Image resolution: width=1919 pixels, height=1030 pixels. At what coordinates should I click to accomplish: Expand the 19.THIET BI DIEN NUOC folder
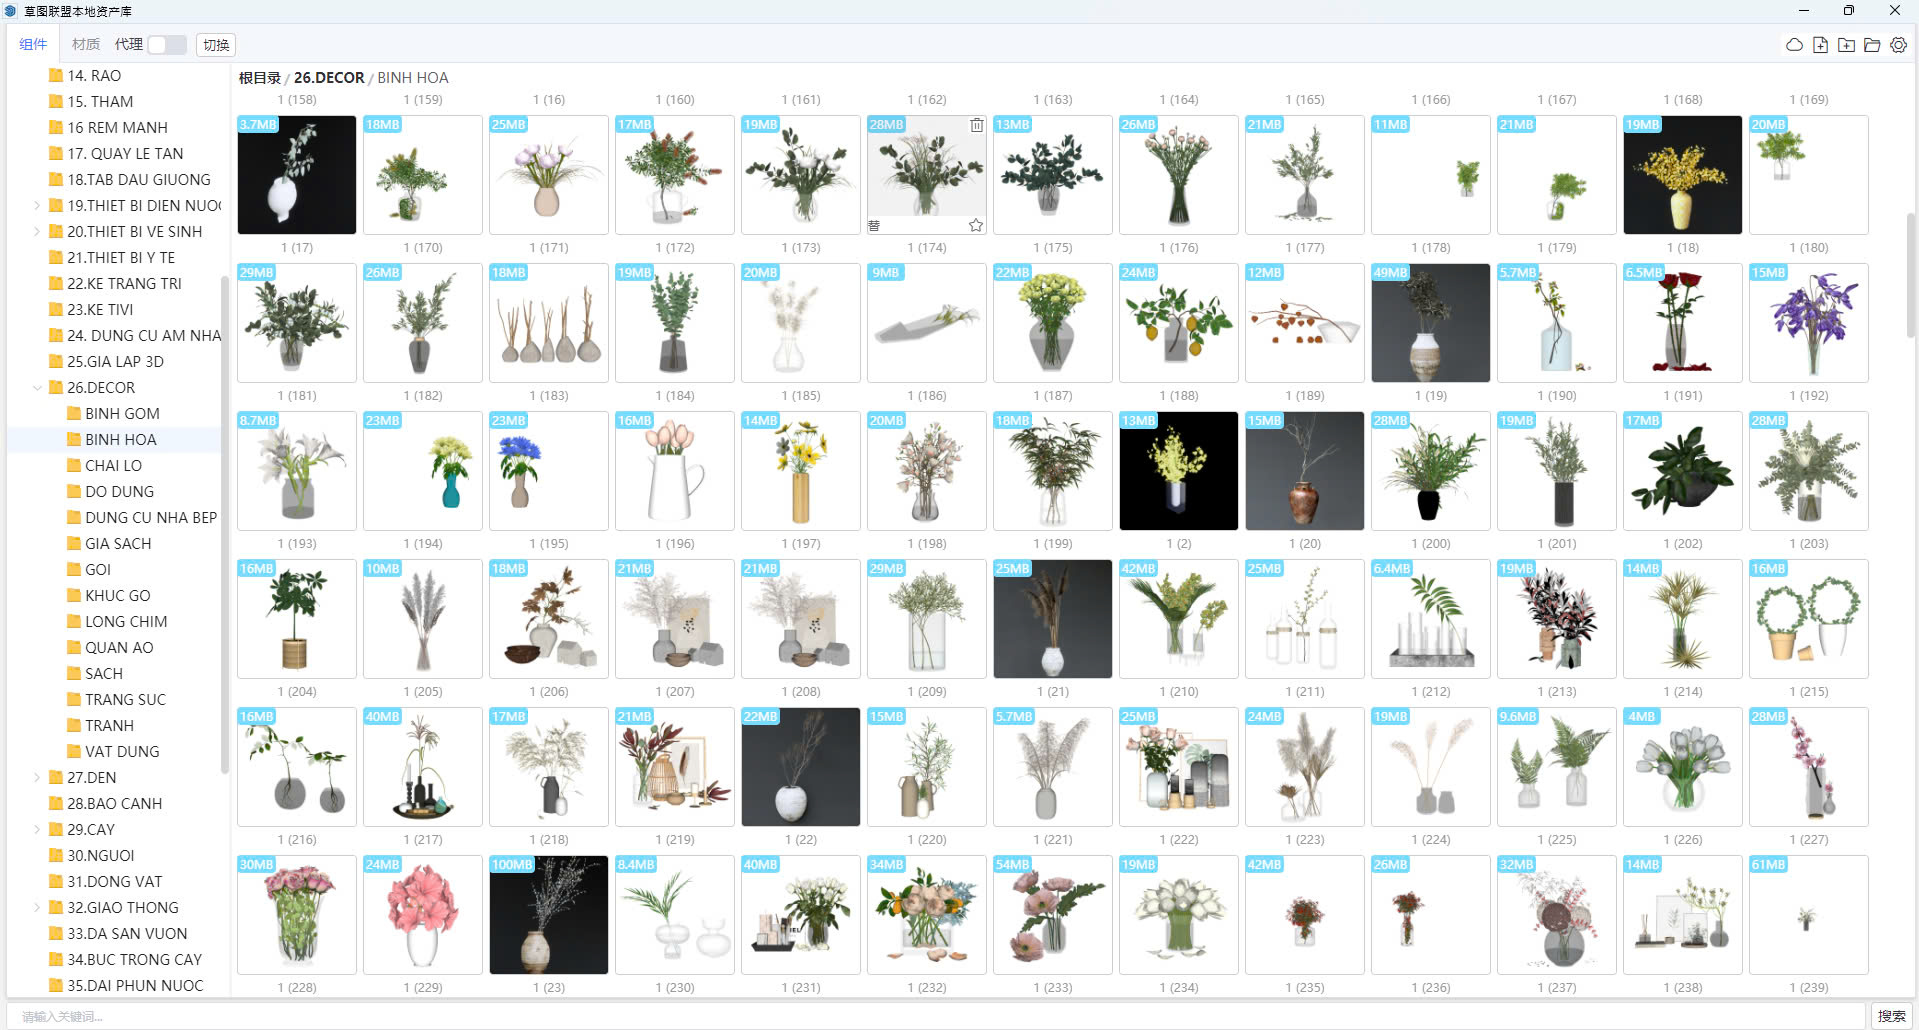(37, 206)
